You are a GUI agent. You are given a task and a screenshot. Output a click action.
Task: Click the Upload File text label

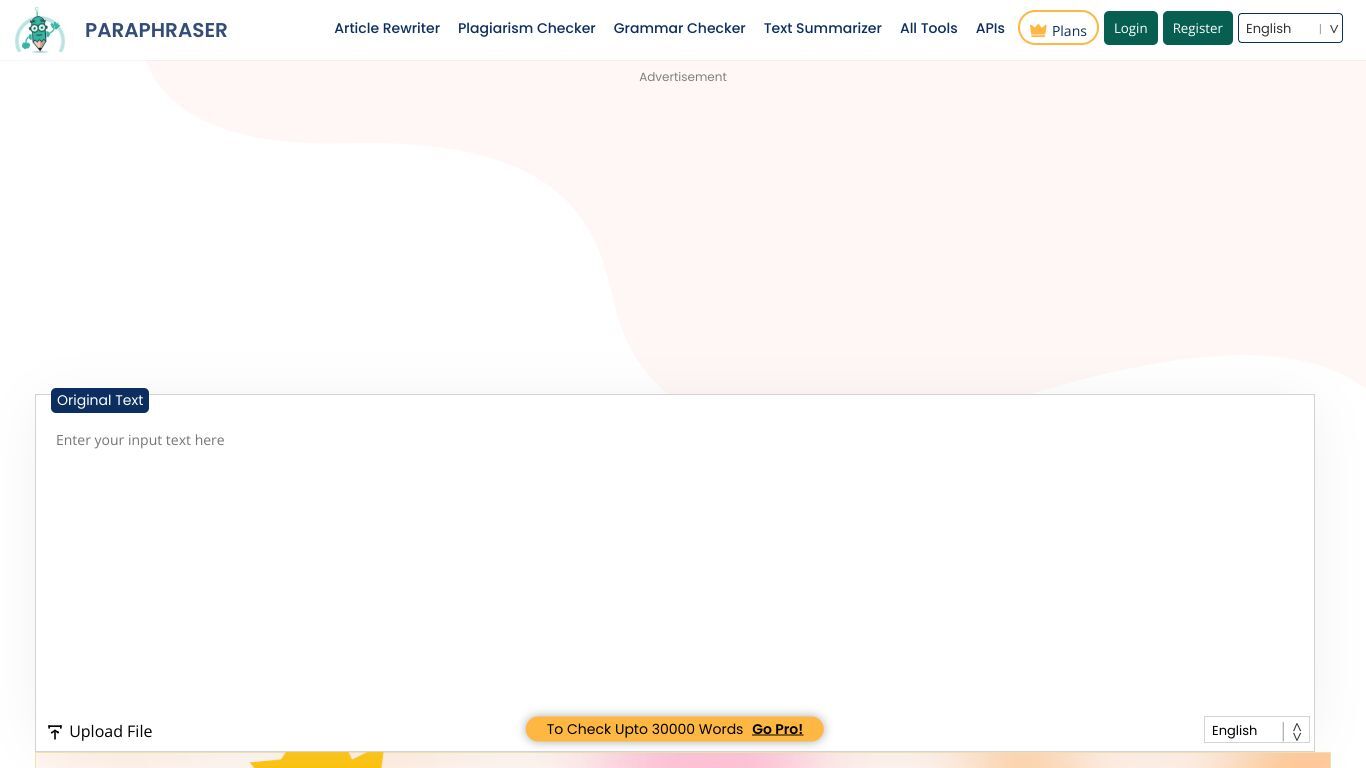click(111, 731)
